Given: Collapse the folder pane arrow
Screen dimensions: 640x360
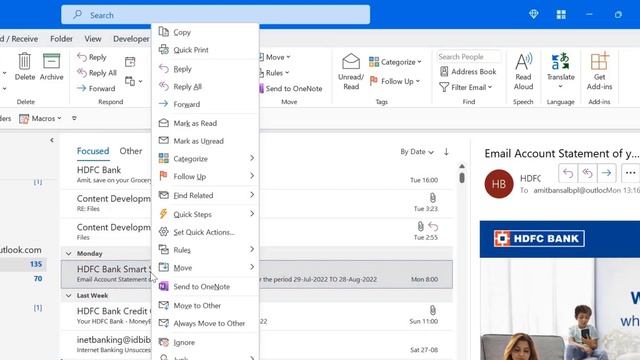Looking at the screenshot, I should click(52, 140).
